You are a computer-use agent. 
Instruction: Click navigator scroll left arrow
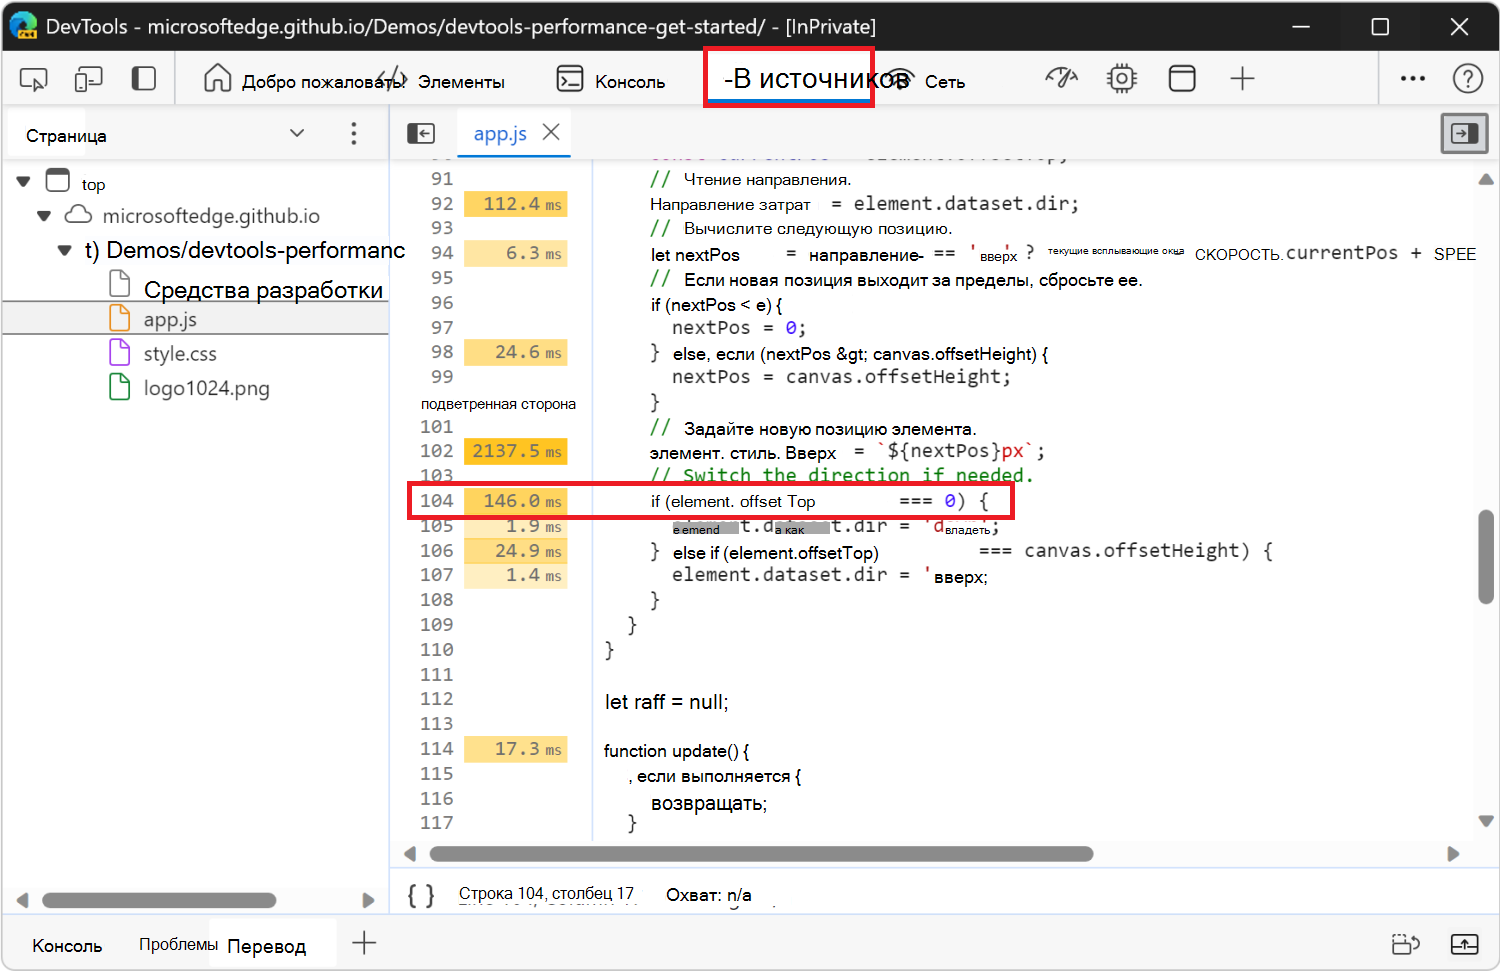(x=23, y=900)
